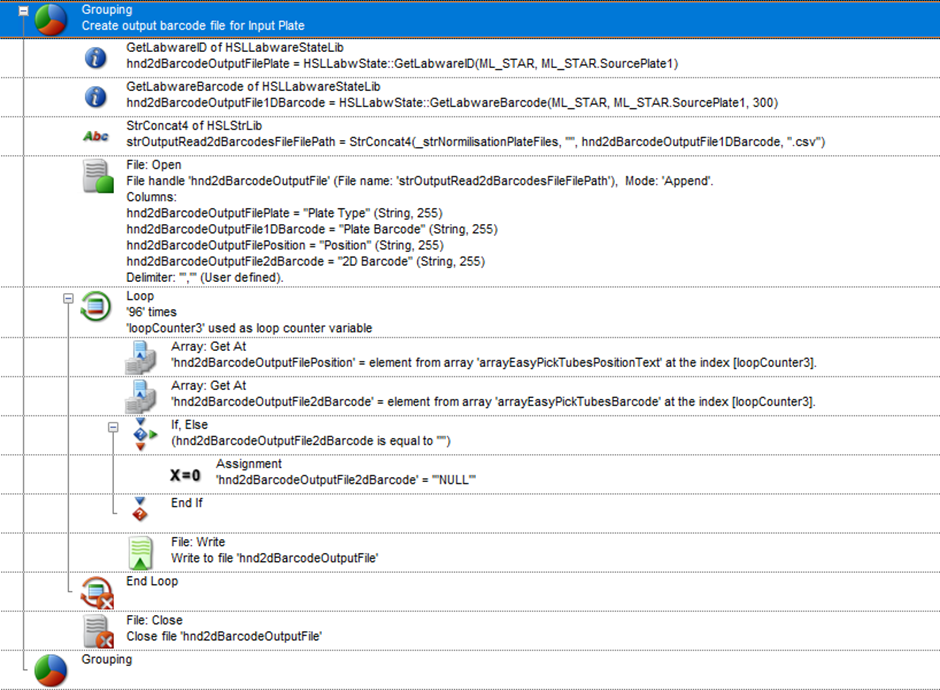Click the If, Else branch icon
Viewport: 940px width, 690px height.
click(141, 435)
